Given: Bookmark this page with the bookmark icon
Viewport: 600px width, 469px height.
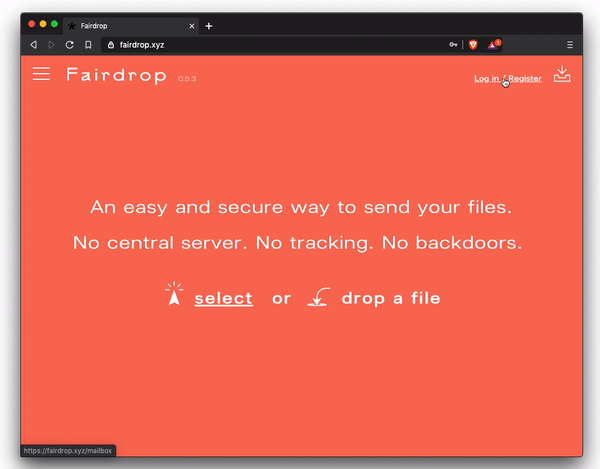Looking at the screenshot, I should (x=88, y=45).
